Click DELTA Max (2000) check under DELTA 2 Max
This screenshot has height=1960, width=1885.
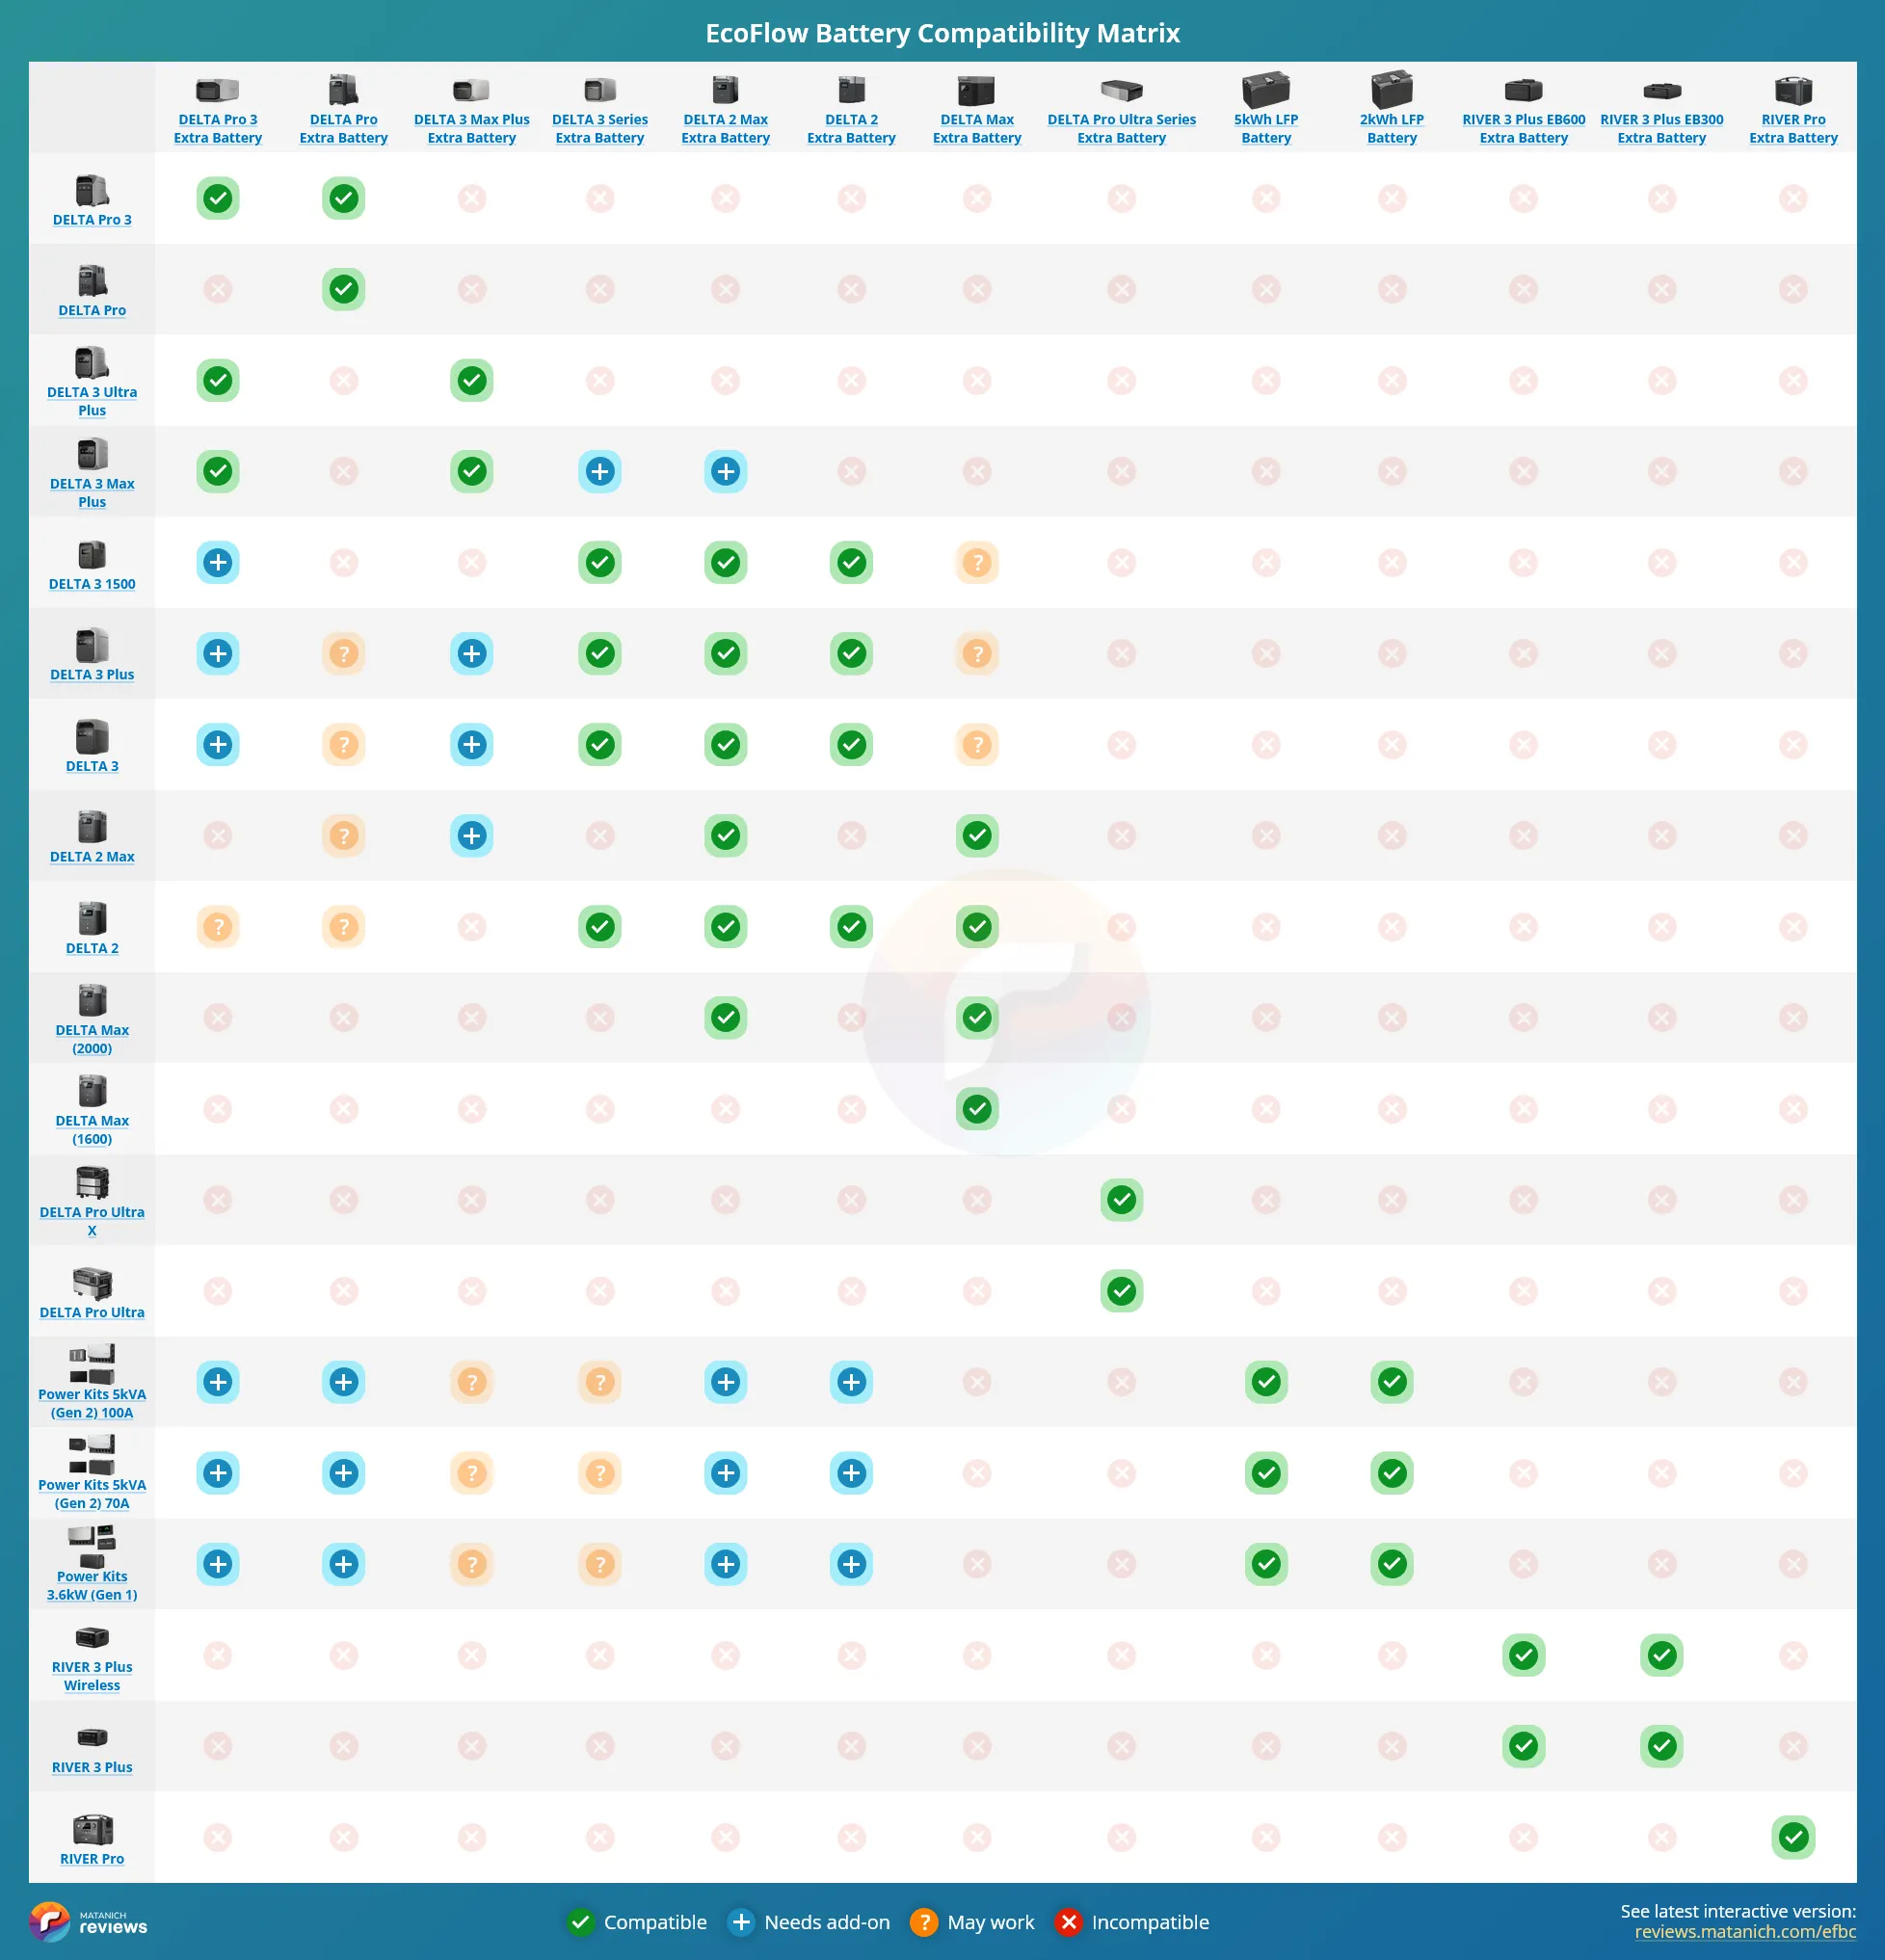click(726, 1017)
